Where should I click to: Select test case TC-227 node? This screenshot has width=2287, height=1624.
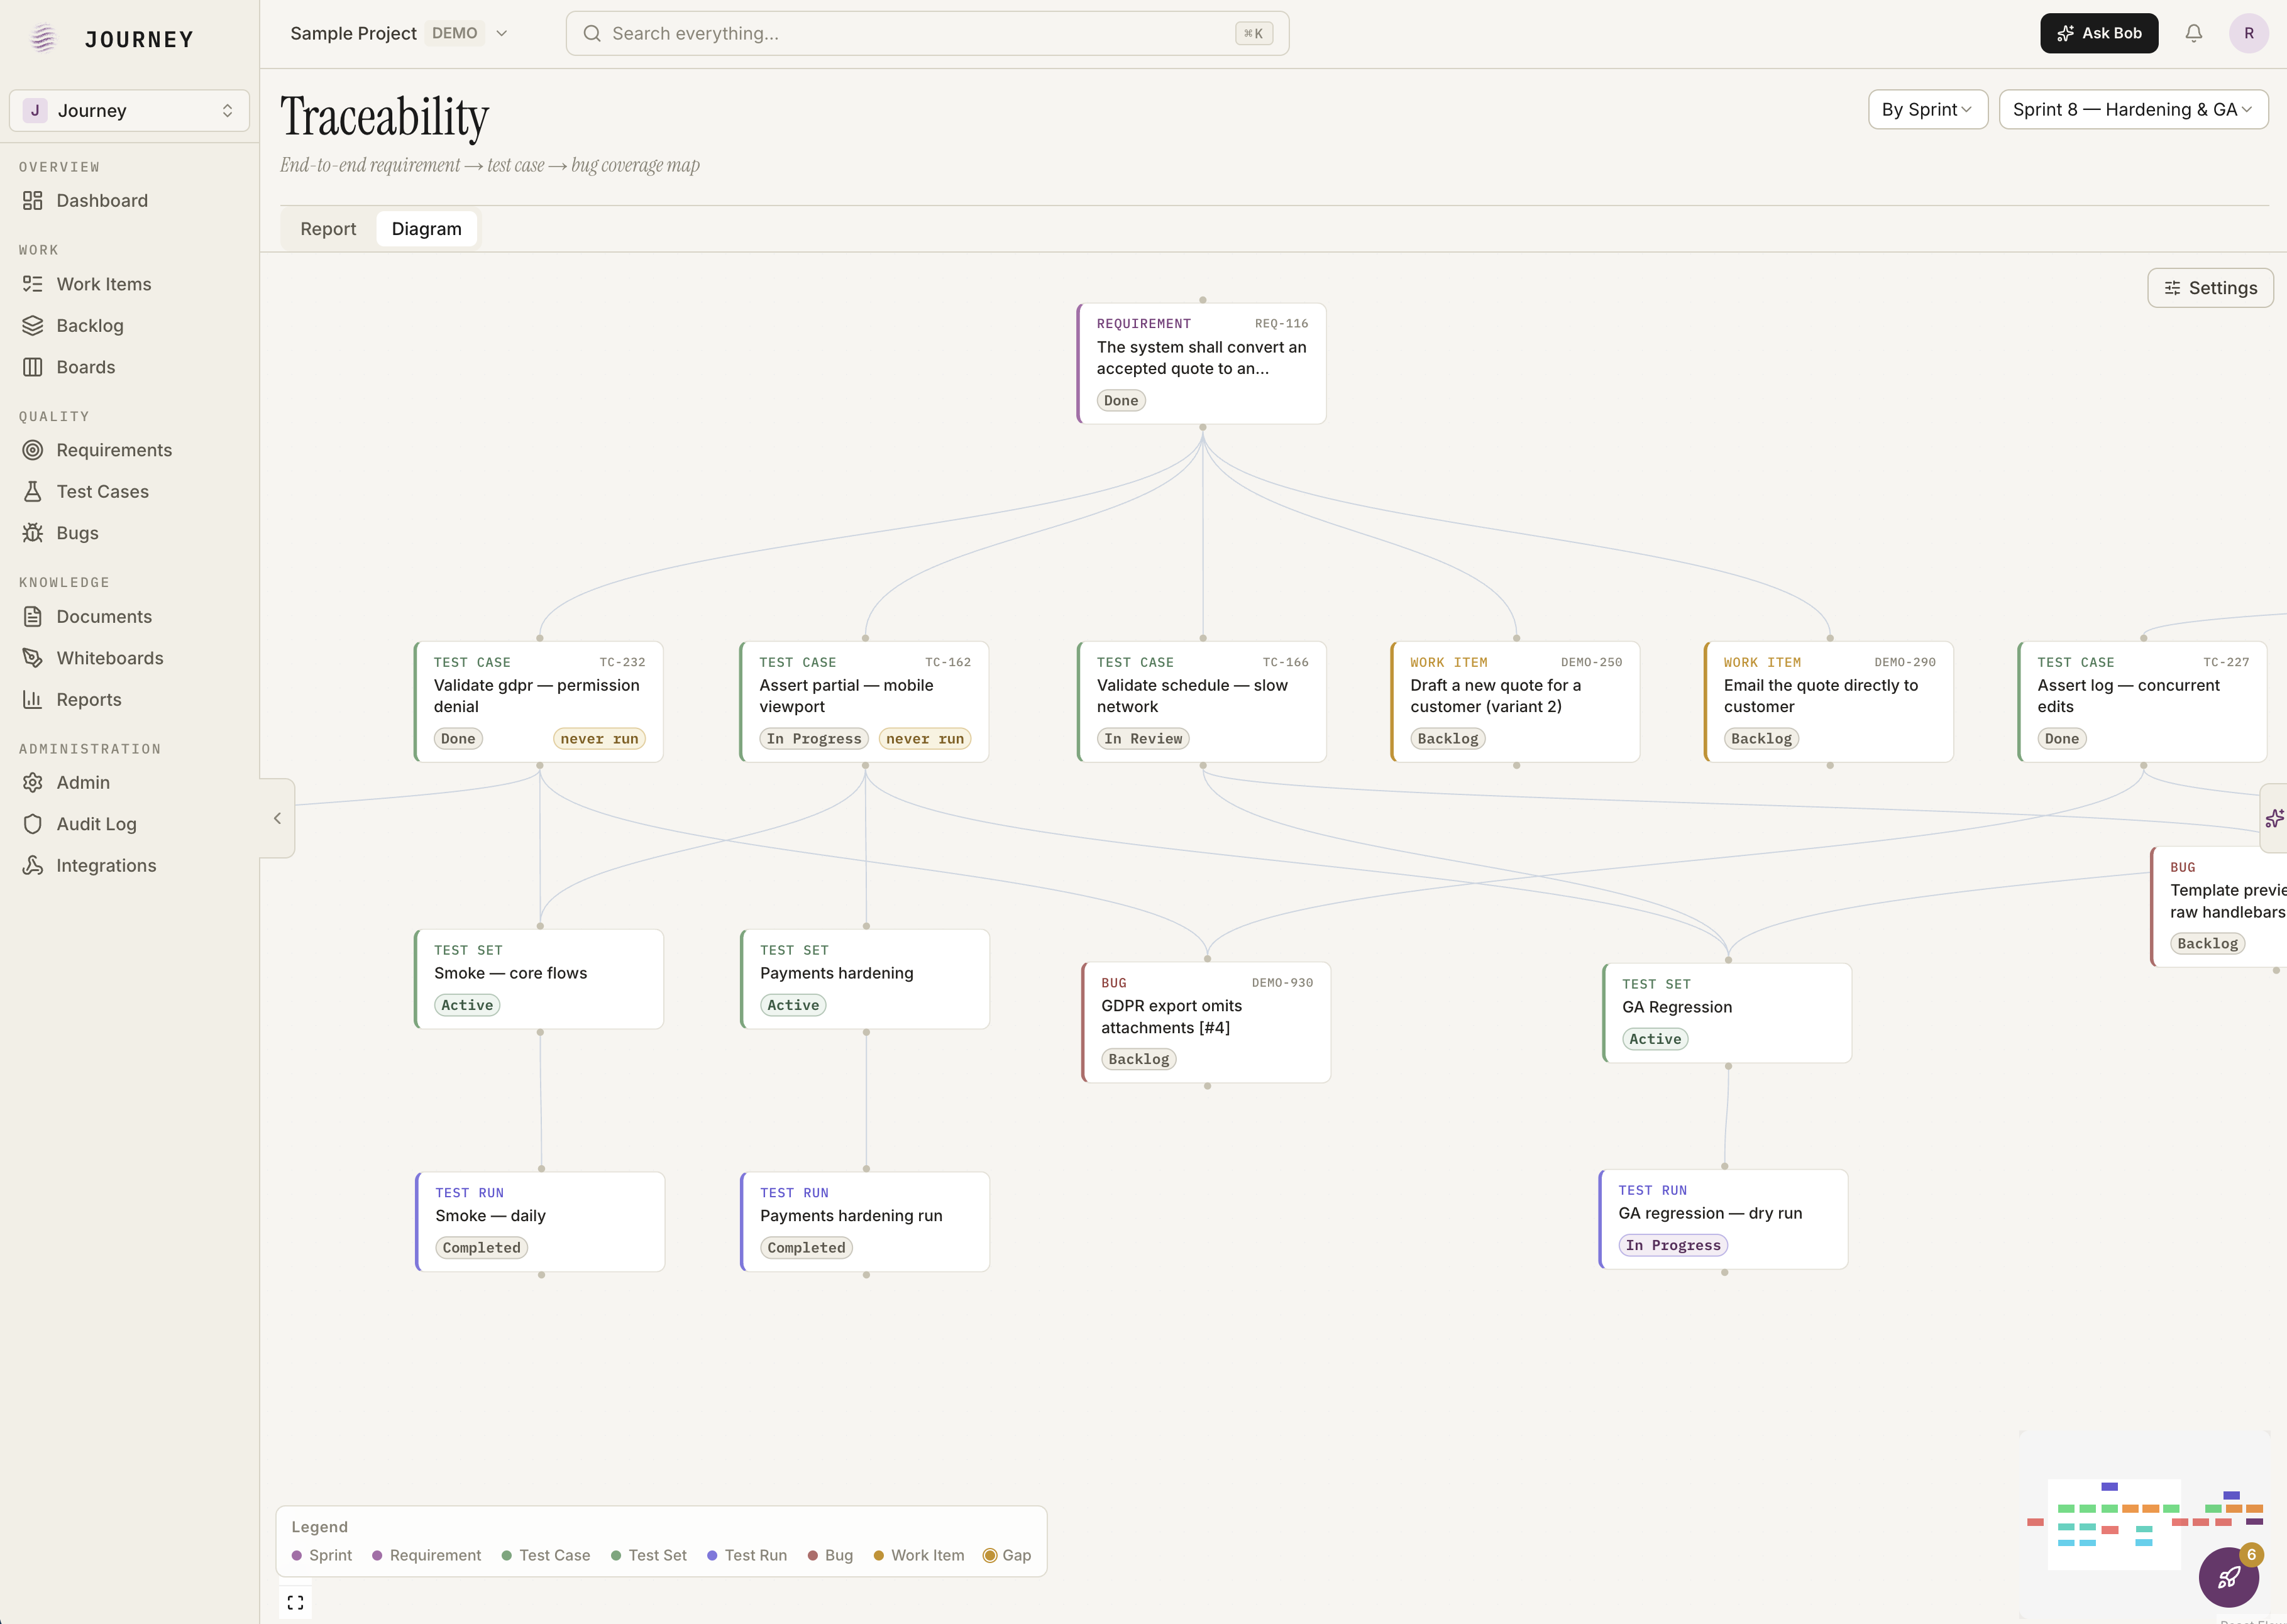pyautogui.click(x=2142, y=701)
